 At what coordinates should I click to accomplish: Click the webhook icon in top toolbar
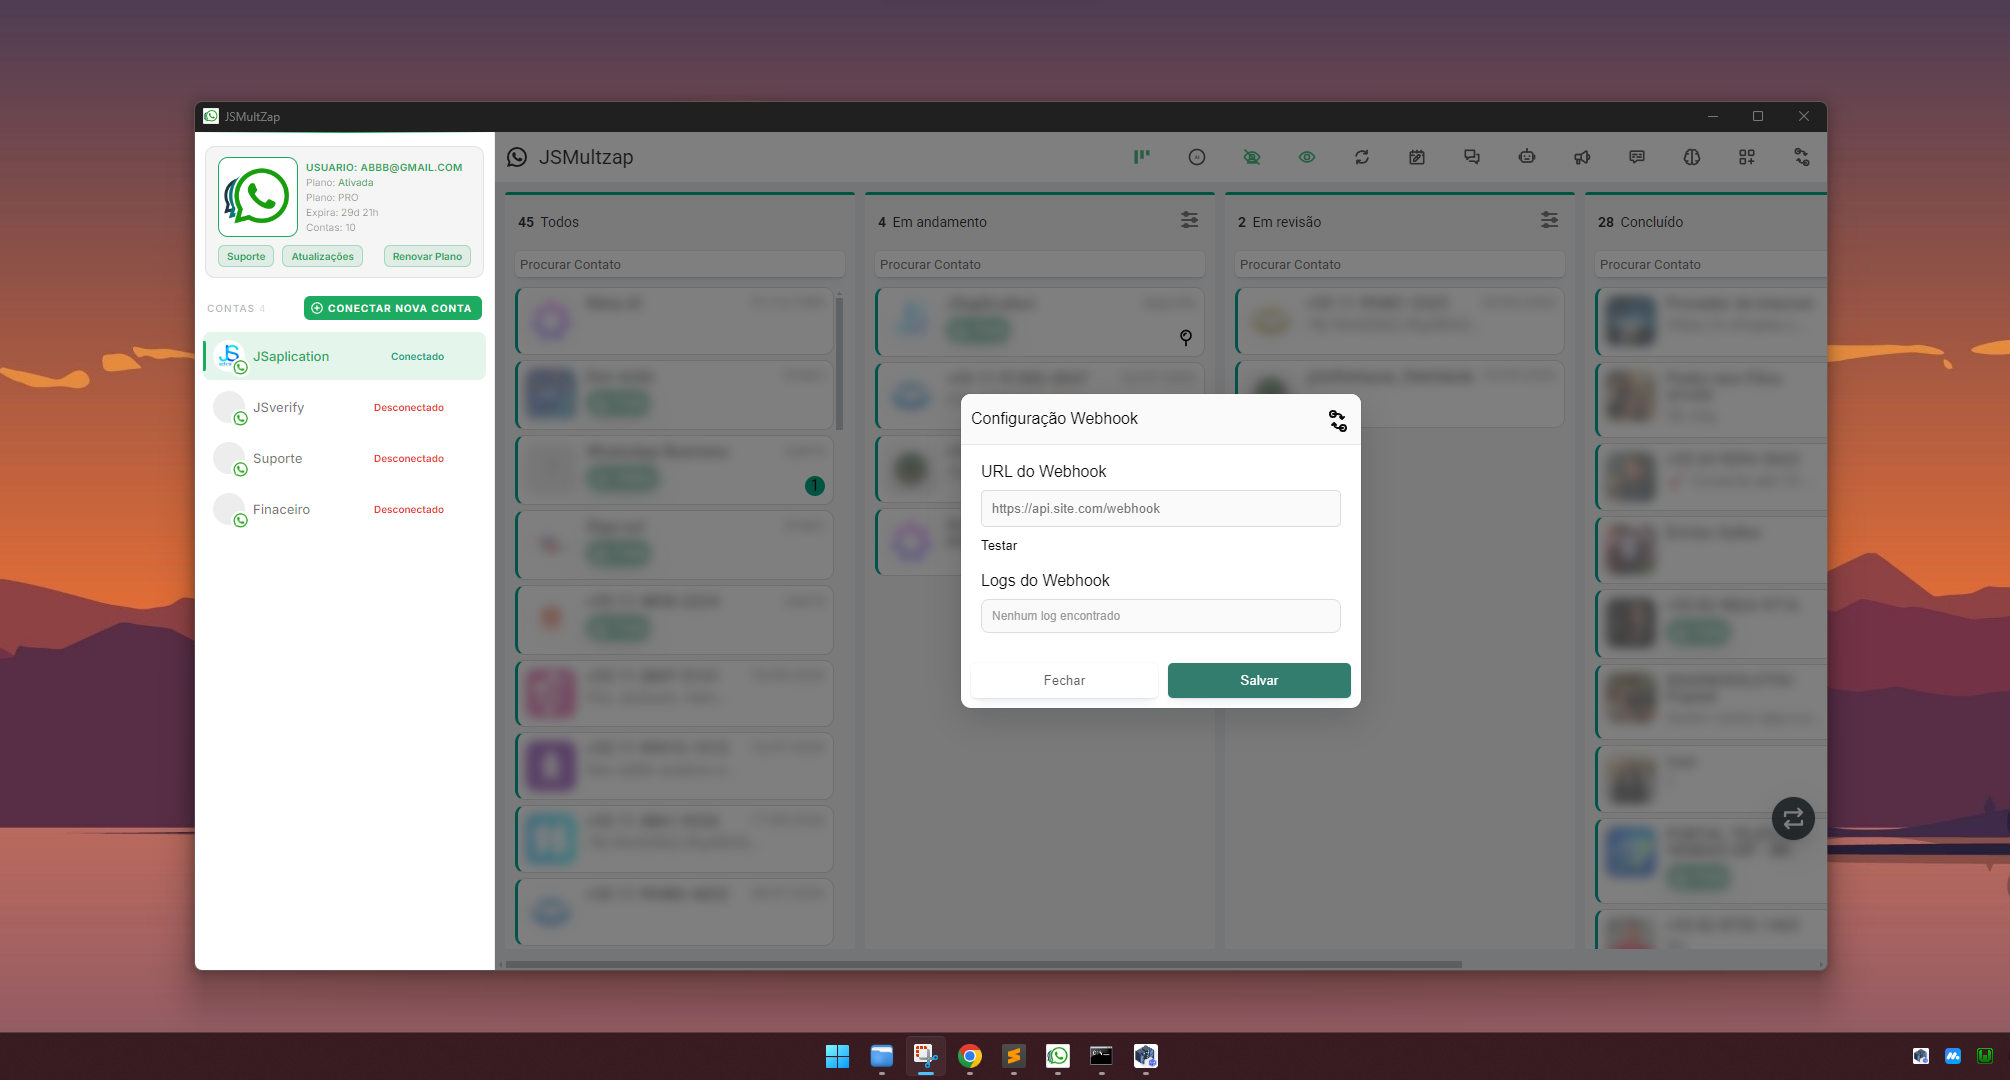(x=1802, y=157)
